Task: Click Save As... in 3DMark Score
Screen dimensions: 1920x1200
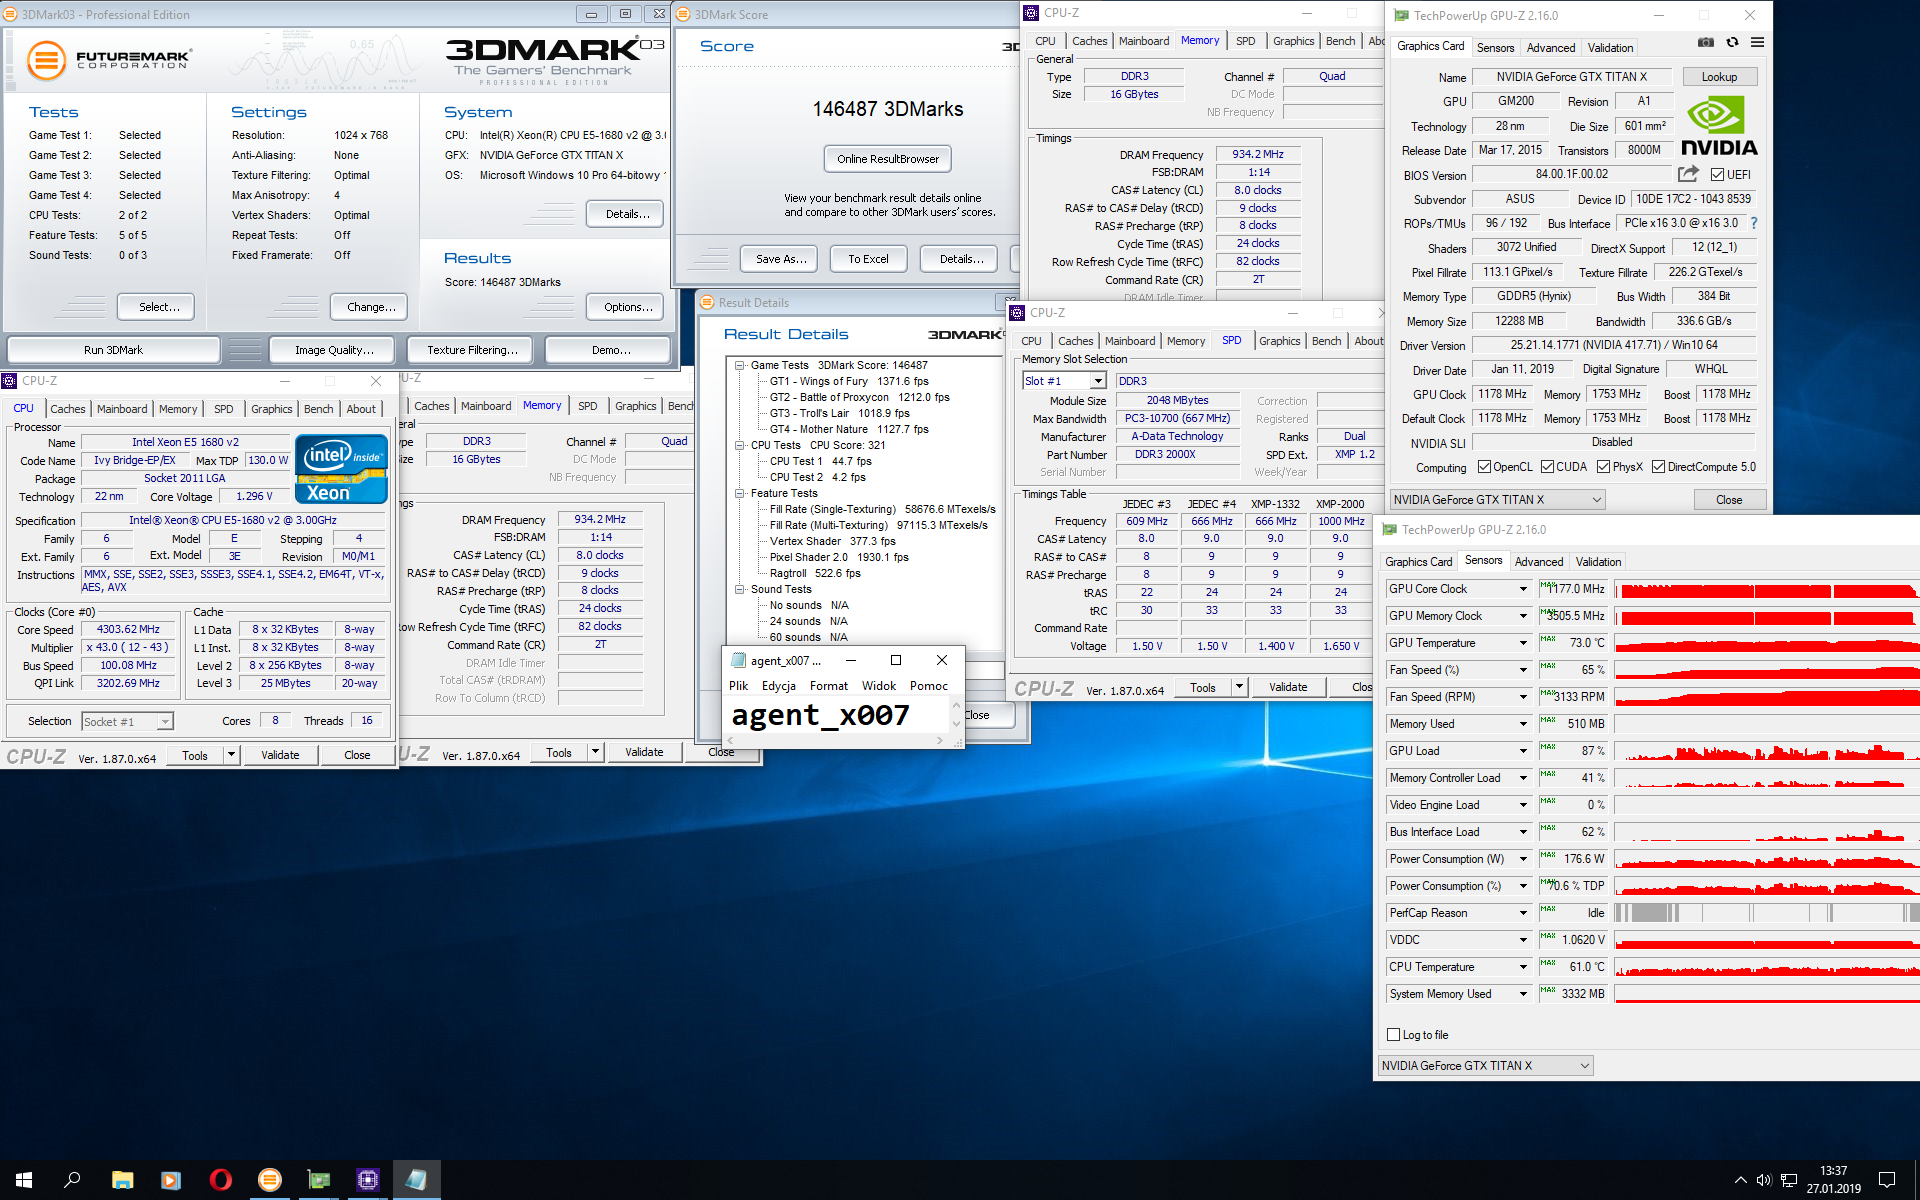Action: 780,259
